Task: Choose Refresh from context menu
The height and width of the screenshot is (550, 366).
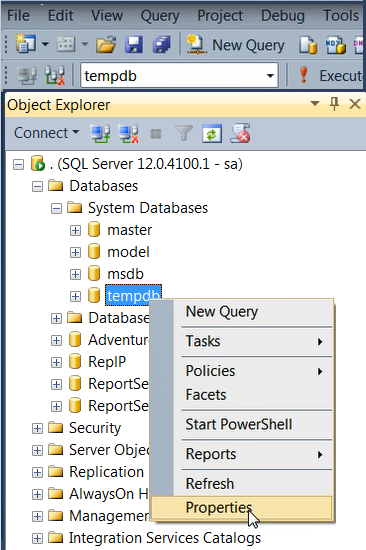Action: (x=242, y=484)
